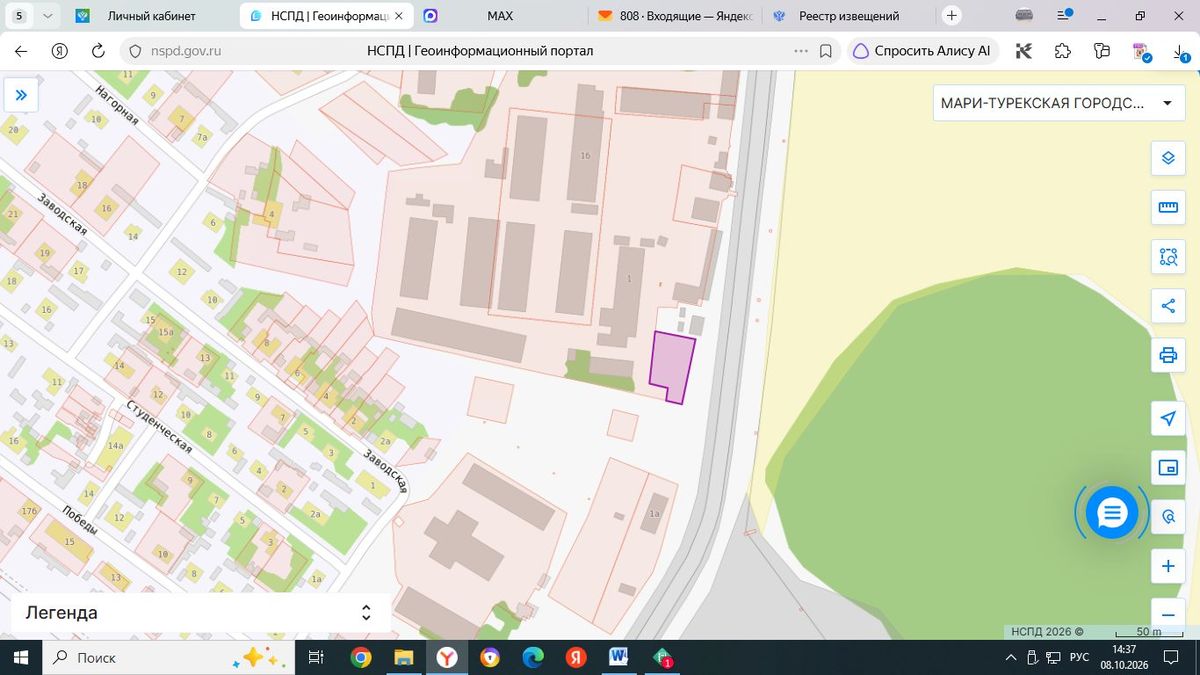The height and width of the screenshot is (675, 1200).
Task: Activate the area search selection tool
Action: (1167, 257)
